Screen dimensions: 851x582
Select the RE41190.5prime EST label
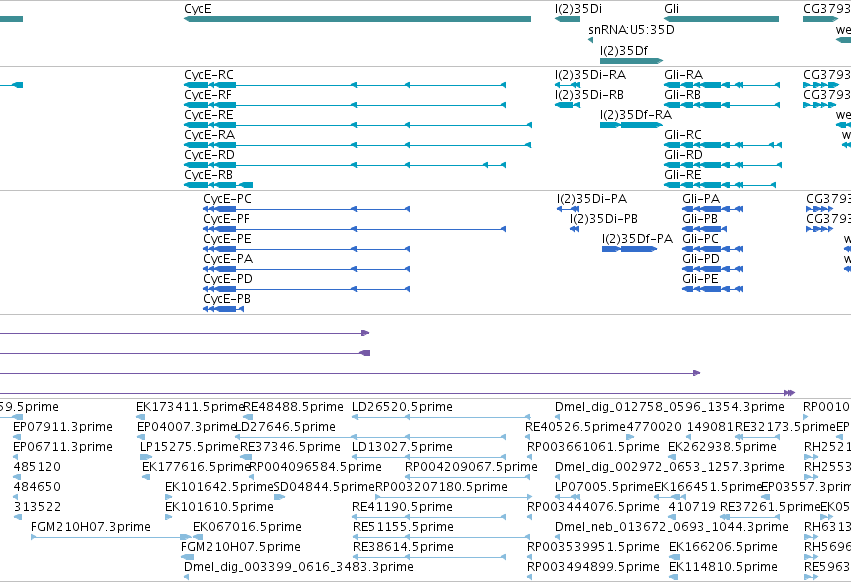402,508
